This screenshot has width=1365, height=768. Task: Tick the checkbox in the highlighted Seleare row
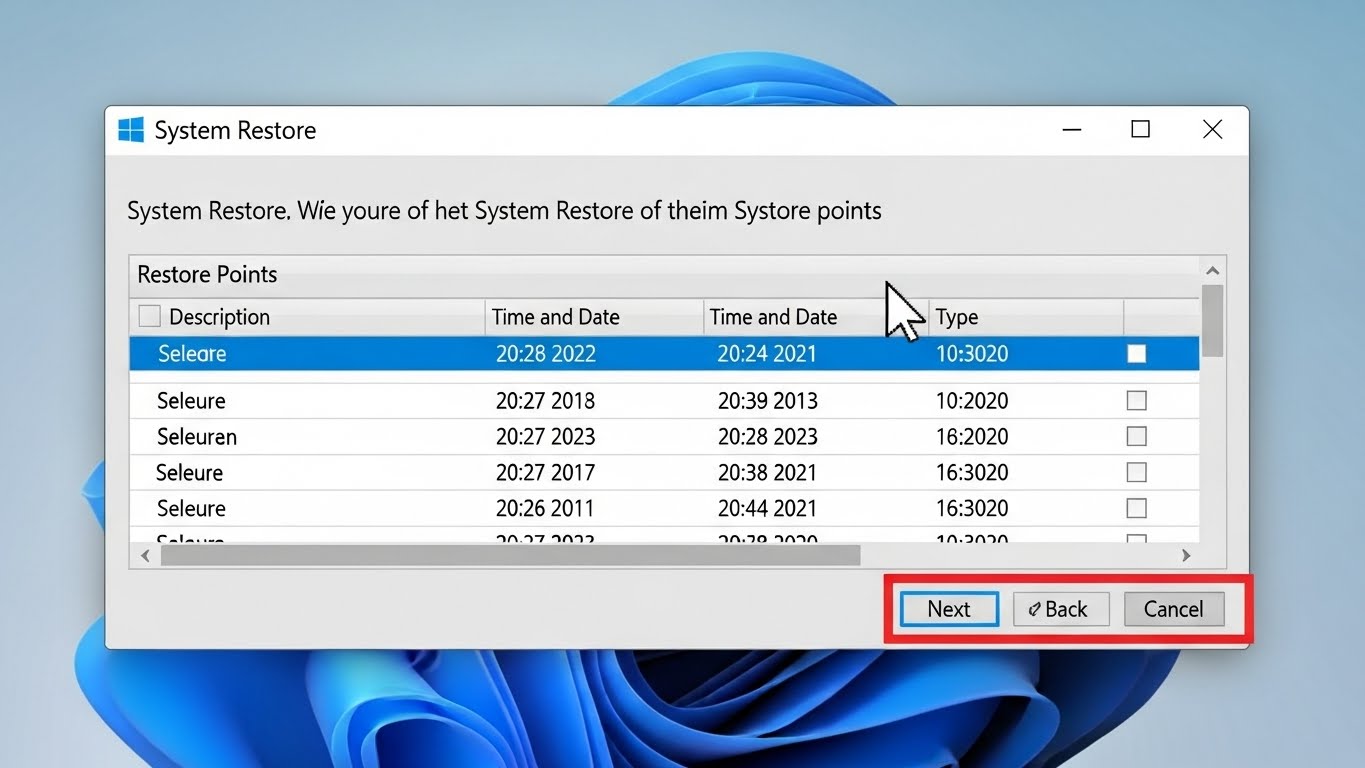pyautogui.click(x=1136, y=354)
